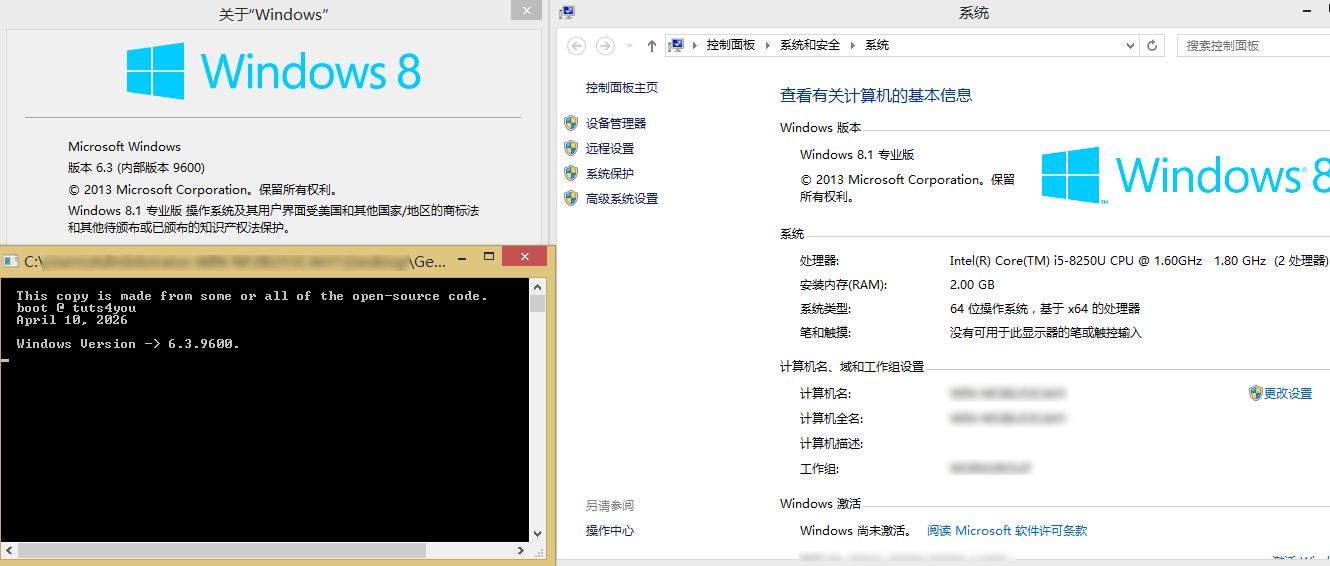This screenshot has height=566, width=1330.
Task: Select 系统和安全 in the address breadcrumb
Action: (x=810, y=46)
